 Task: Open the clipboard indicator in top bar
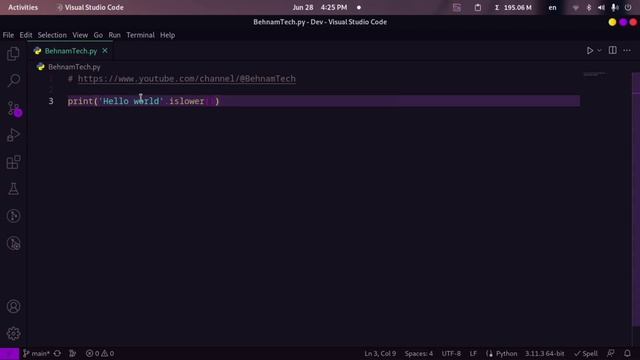[478, 7]
